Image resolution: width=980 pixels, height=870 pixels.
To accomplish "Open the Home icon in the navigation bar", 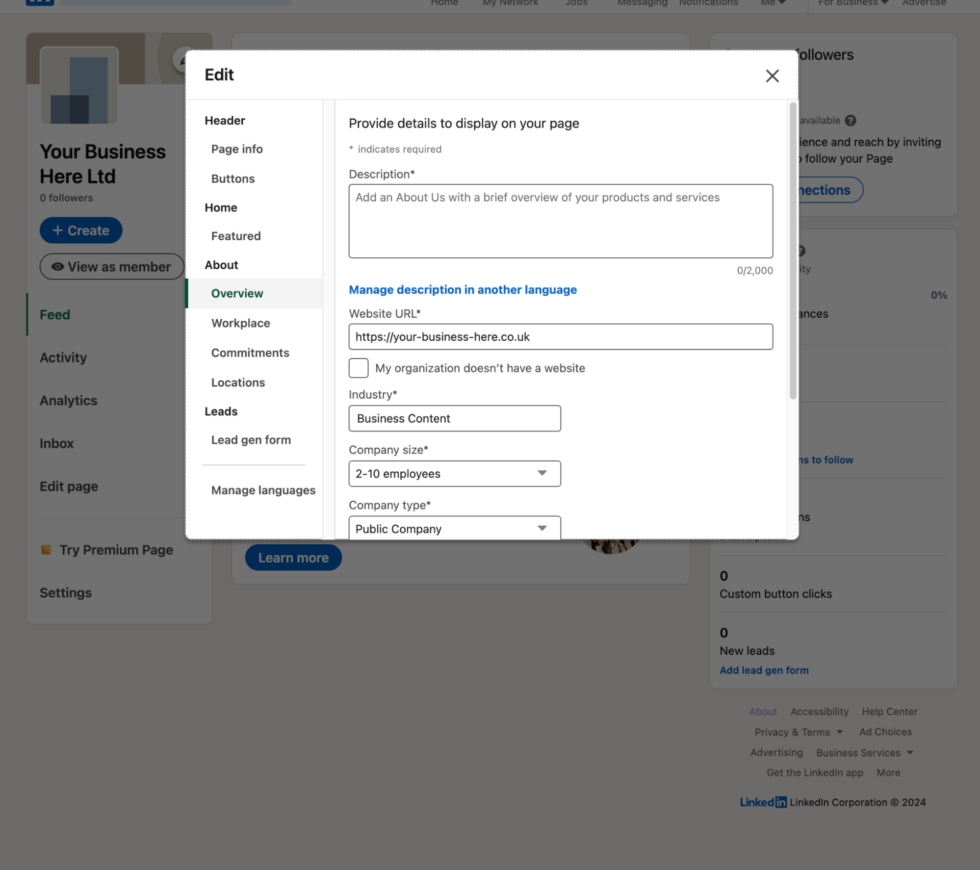I will [444, 2].
